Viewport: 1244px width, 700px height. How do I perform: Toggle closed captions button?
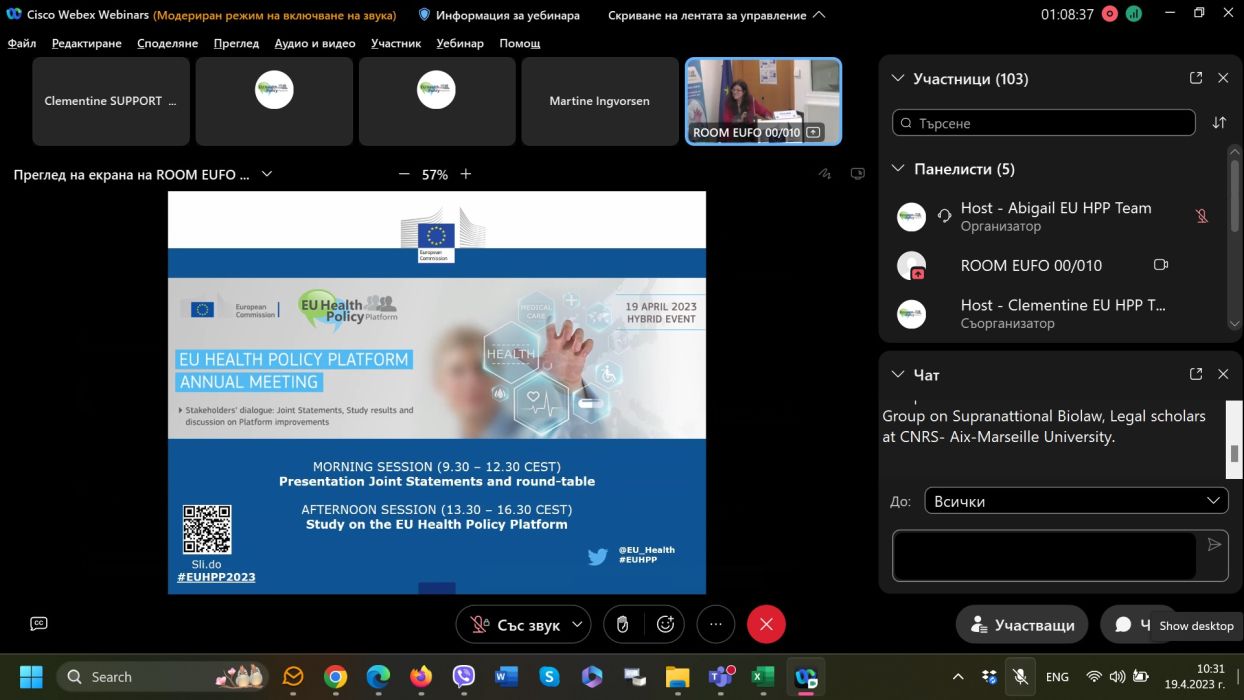pyautogui.click(x=39, y=624)
